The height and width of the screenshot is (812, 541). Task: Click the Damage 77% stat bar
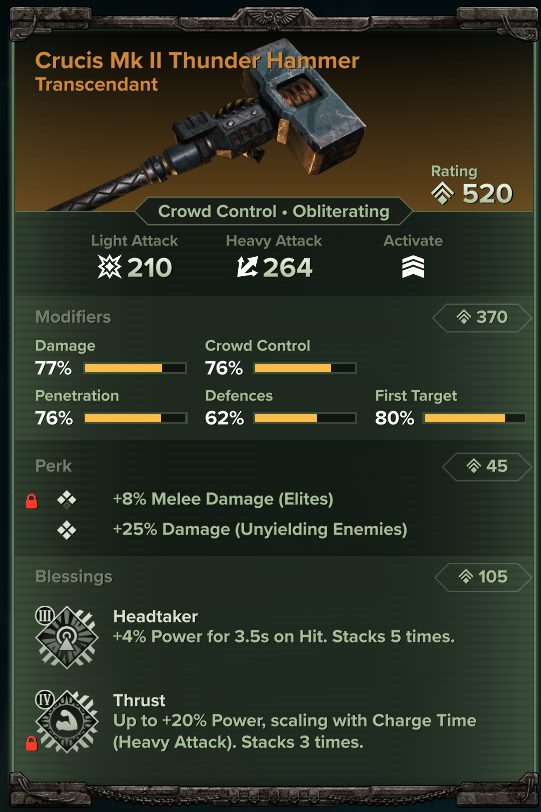[135, 368]
